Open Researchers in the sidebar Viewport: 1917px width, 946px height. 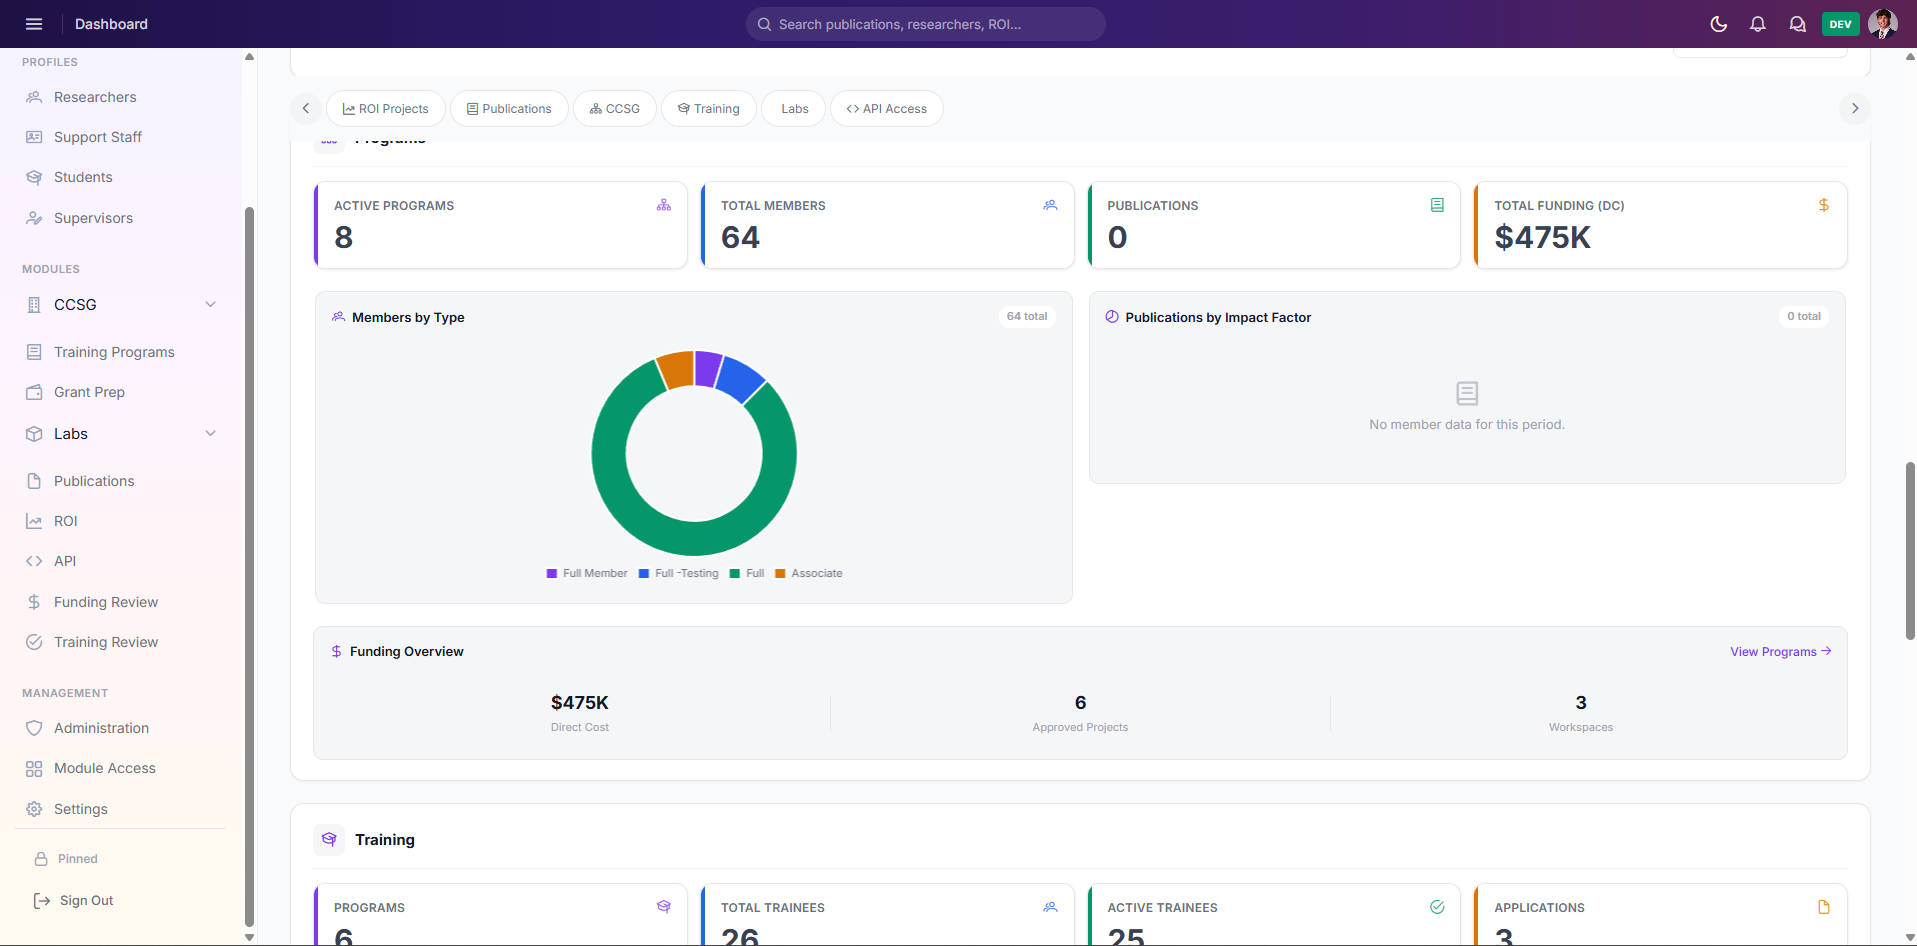(x=95, y=97)
